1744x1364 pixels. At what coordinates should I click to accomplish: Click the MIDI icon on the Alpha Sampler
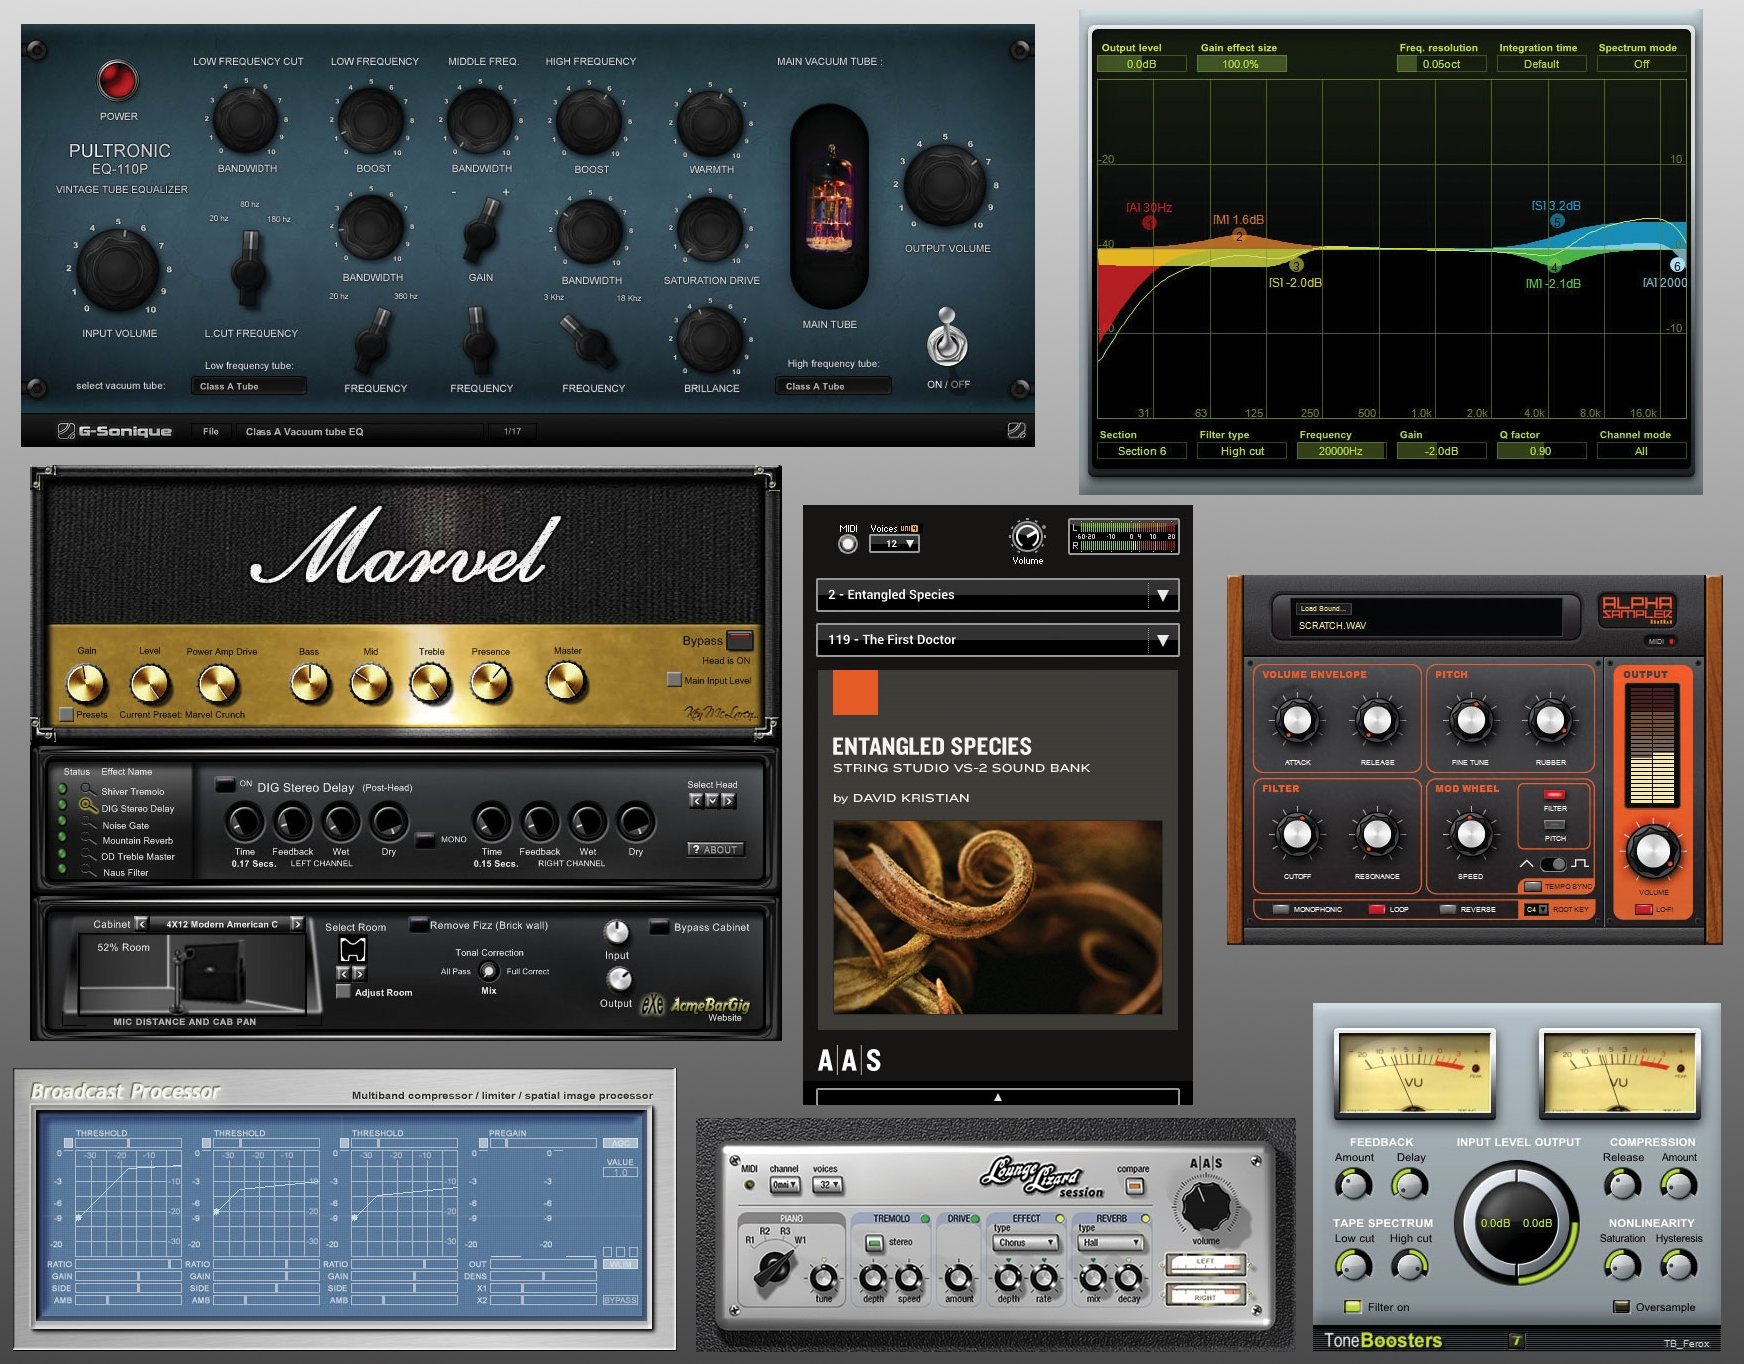[1660, 641]
